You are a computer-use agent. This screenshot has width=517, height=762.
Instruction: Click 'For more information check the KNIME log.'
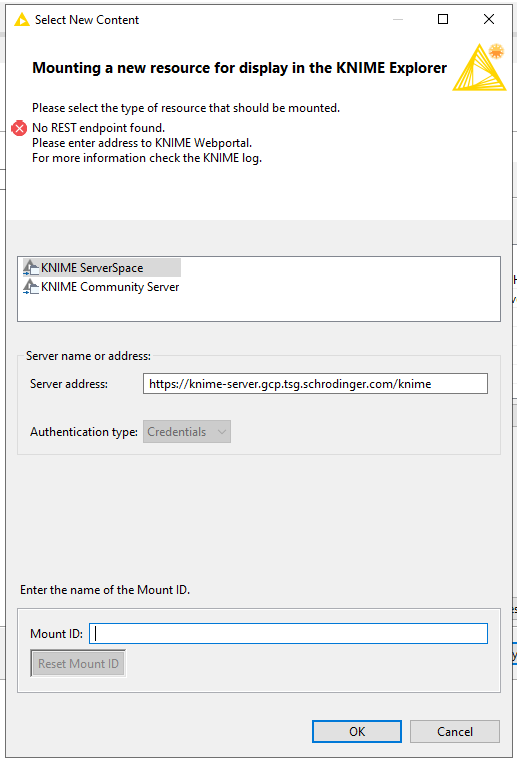(x=147, y=158)
